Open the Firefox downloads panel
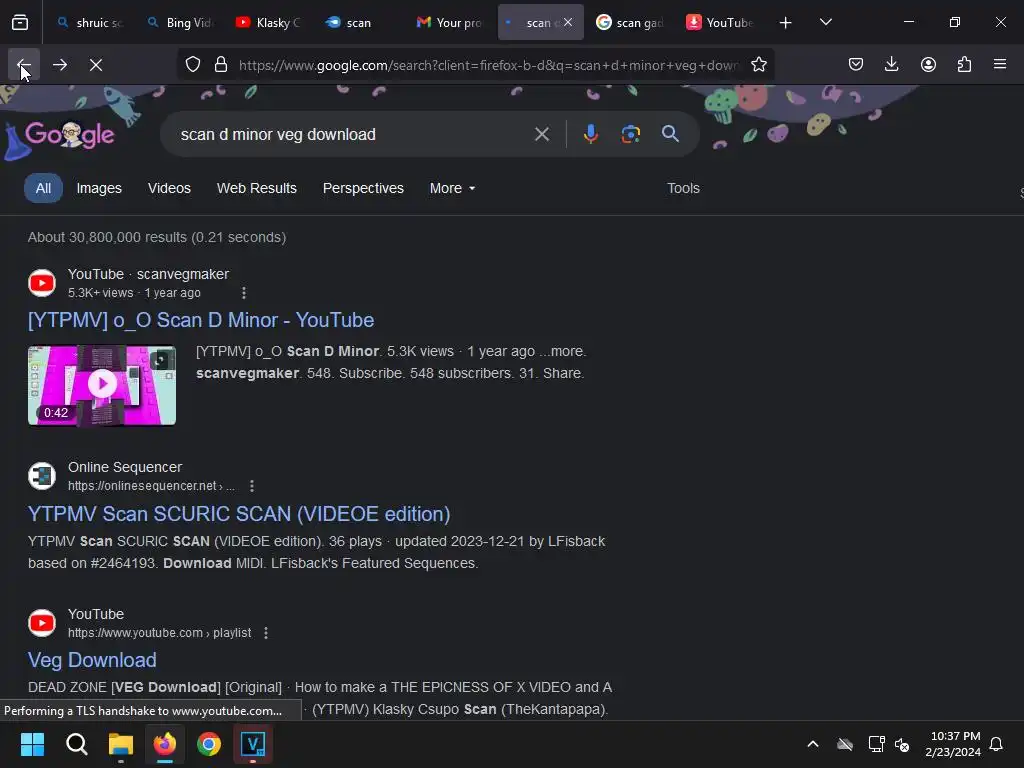 pos(891,65)
